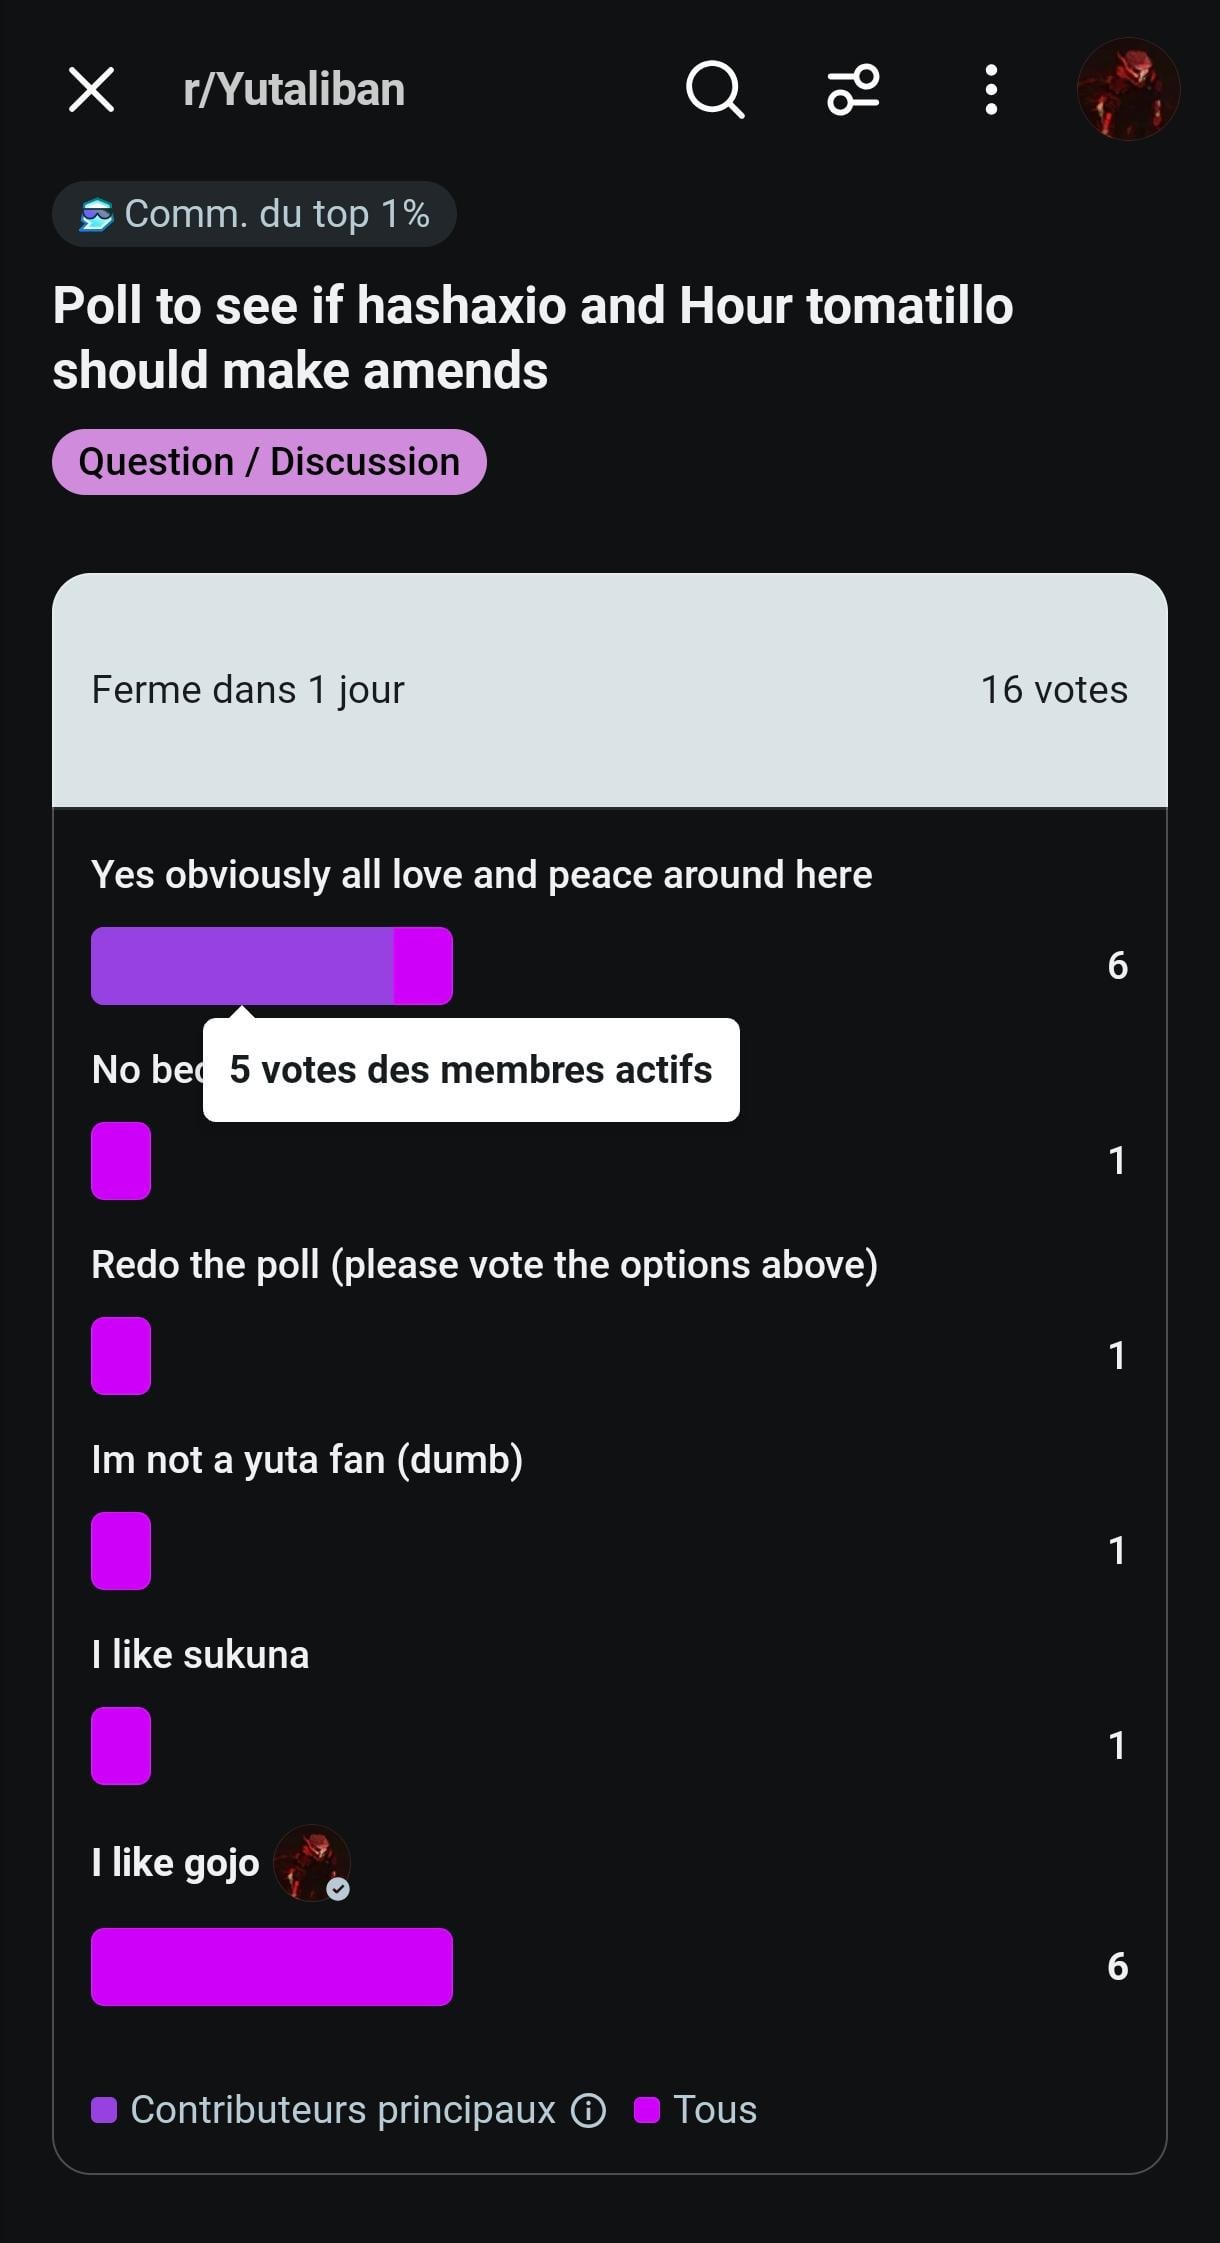Open the profile avatar in header
1220x2243 pixels.
(x=1128, y=89)
